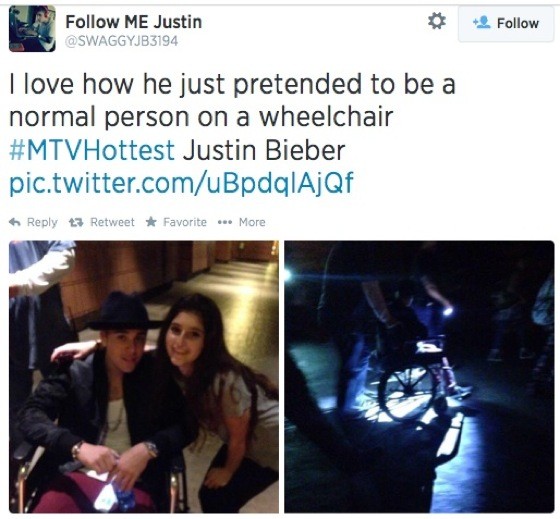This screenshot has height=519, width=560.
Task: Click the Retweet text label
Action: 112,222
